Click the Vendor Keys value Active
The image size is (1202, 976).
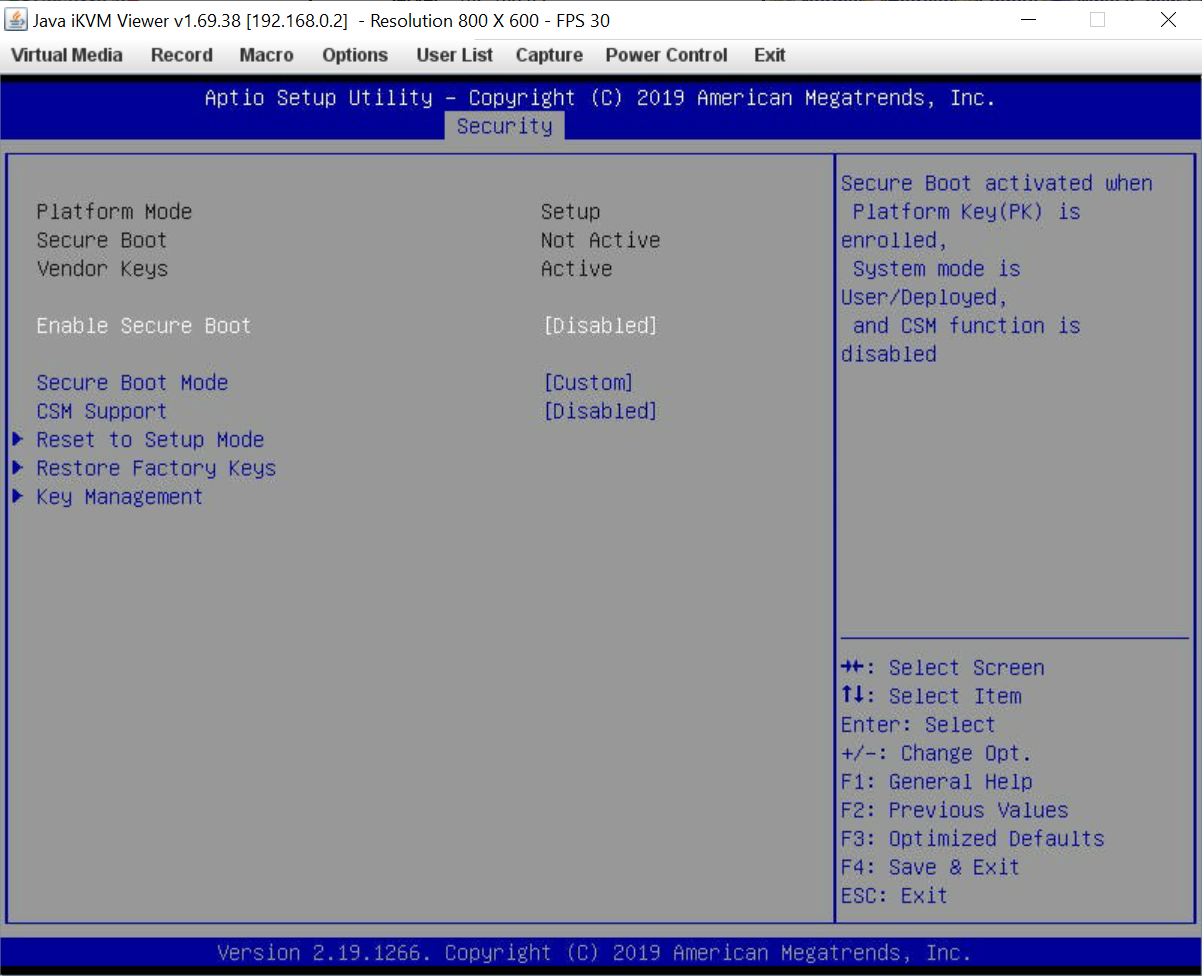576,269
